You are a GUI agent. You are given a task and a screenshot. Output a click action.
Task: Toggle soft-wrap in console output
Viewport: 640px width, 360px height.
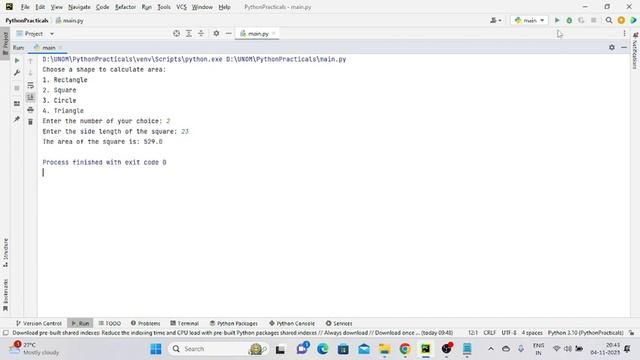click(x=31, y=85)
